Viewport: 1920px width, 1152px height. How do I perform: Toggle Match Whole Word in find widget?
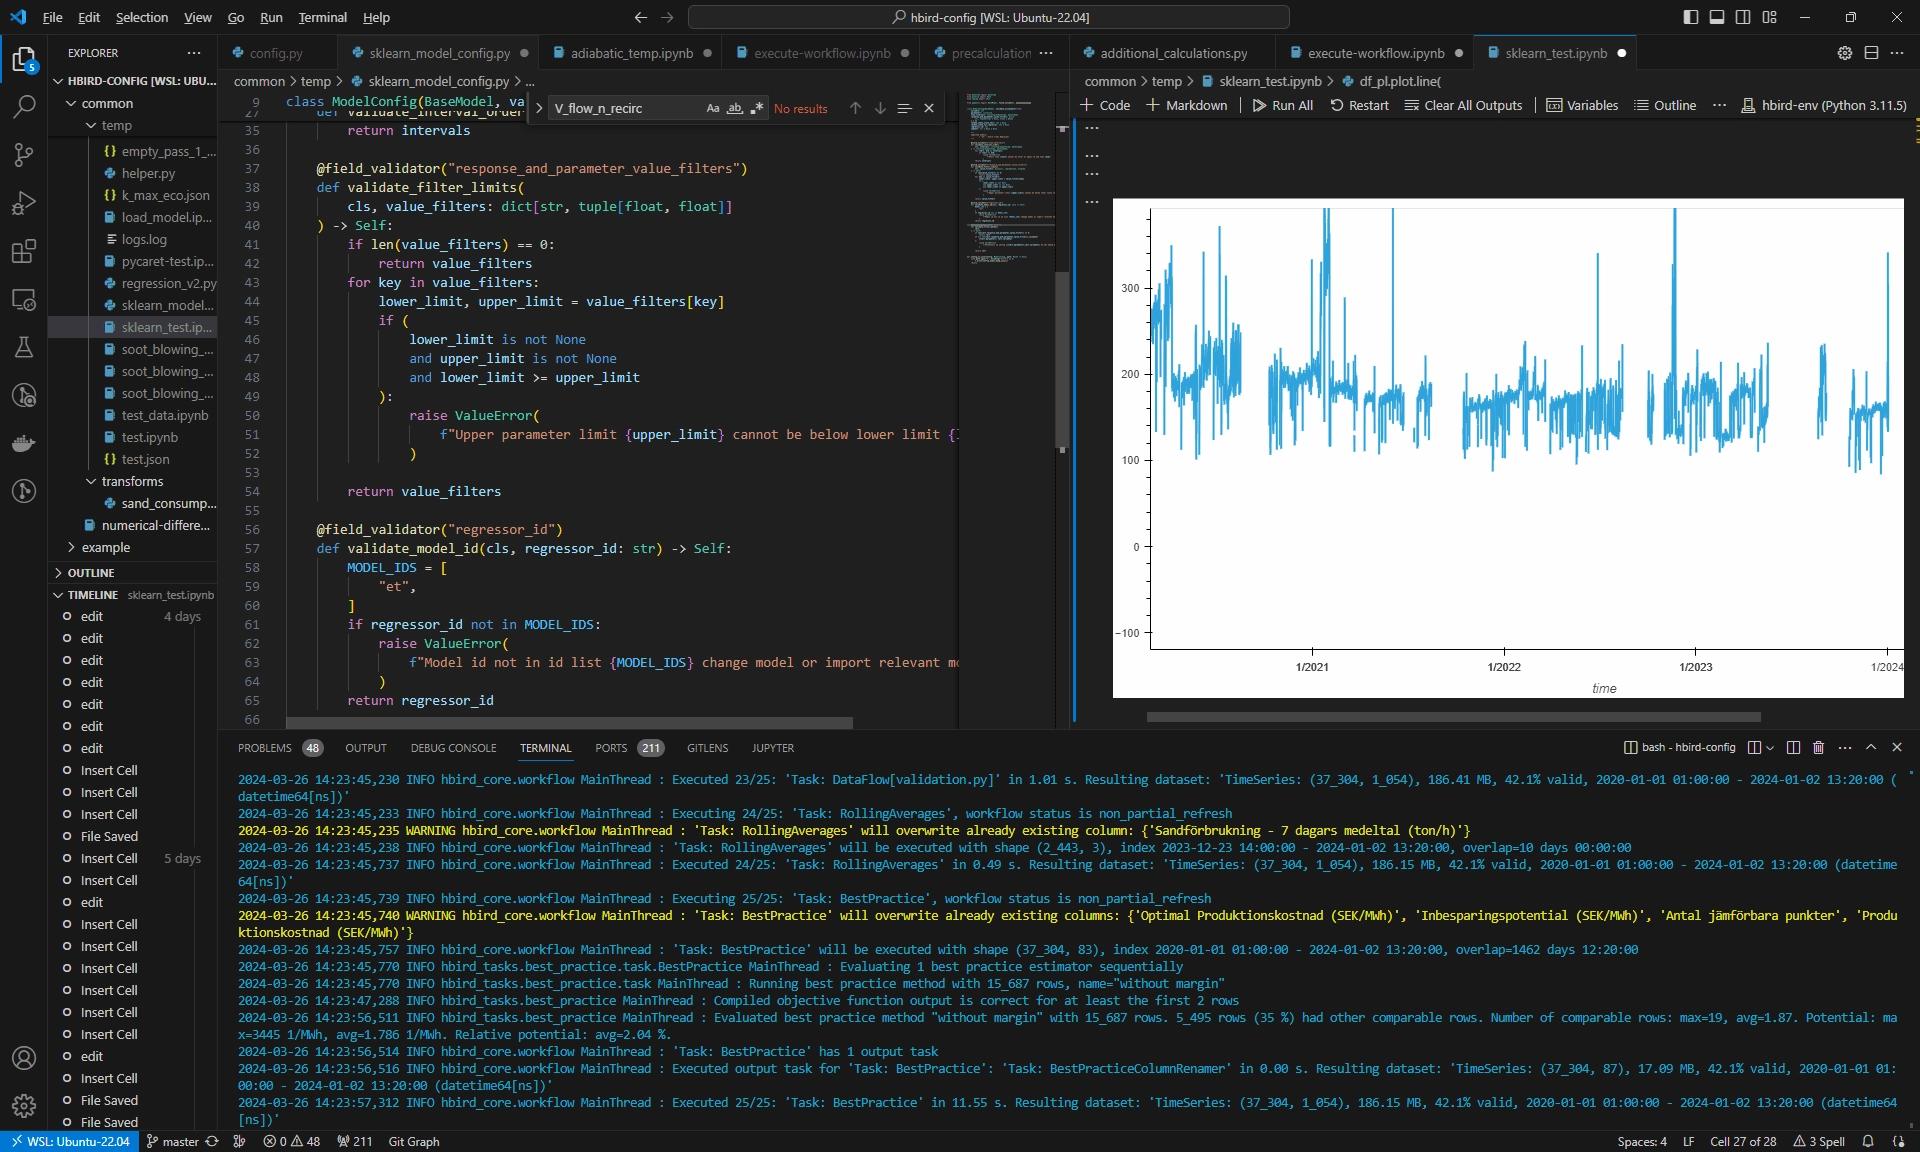(x=734, y=108)
